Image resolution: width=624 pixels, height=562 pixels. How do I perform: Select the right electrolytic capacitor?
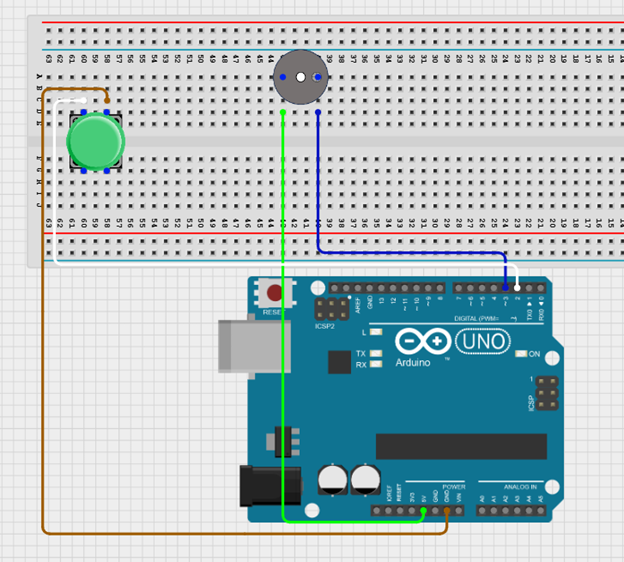pyautogui.click(x=365, y=479)
